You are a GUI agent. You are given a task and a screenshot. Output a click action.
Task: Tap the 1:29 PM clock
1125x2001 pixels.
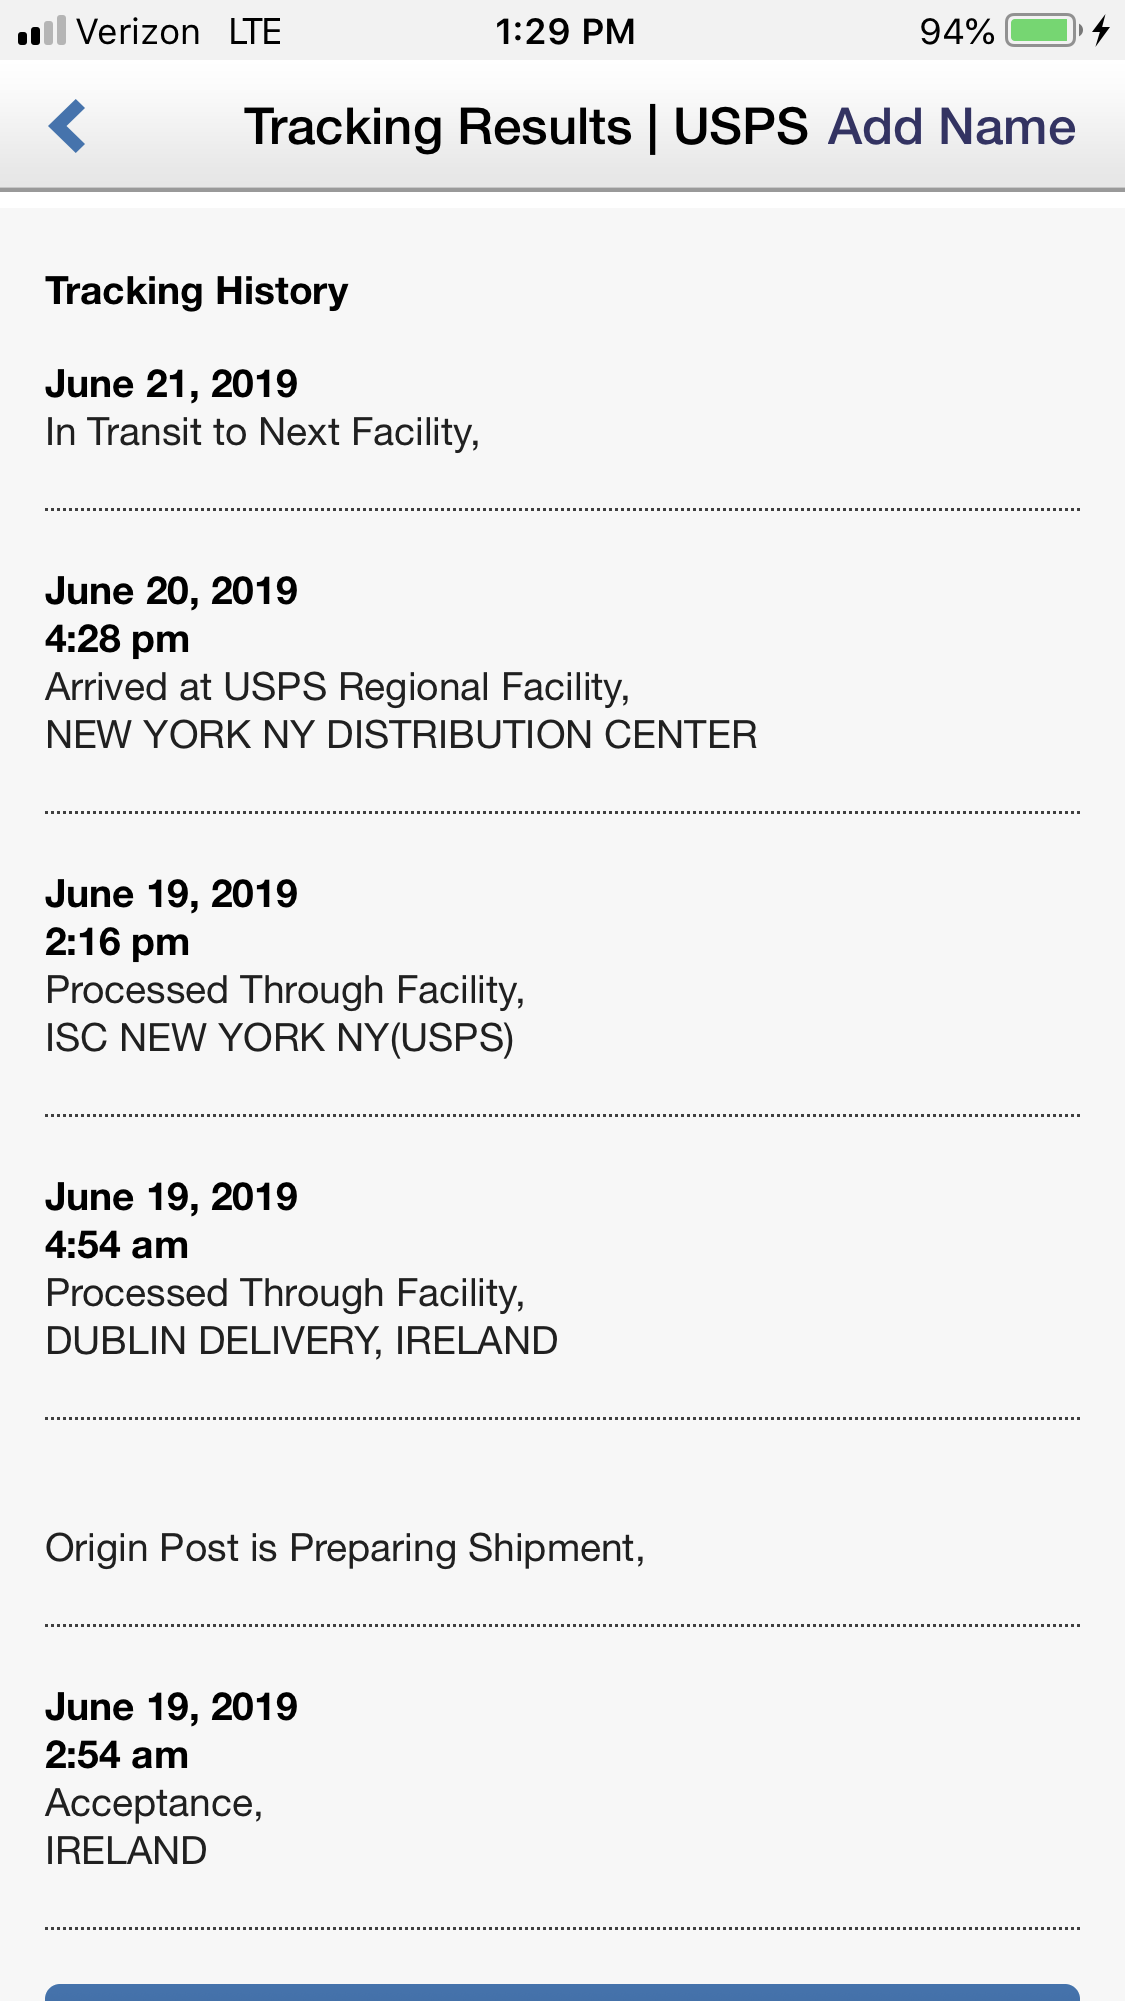565,32
